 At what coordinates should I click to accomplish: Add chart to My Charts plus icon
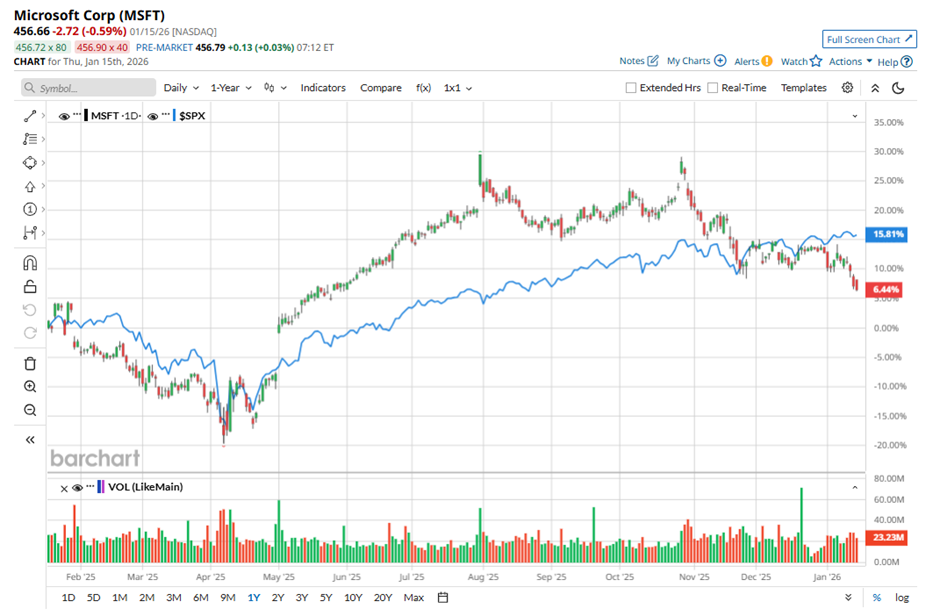[x=721, y=61]
